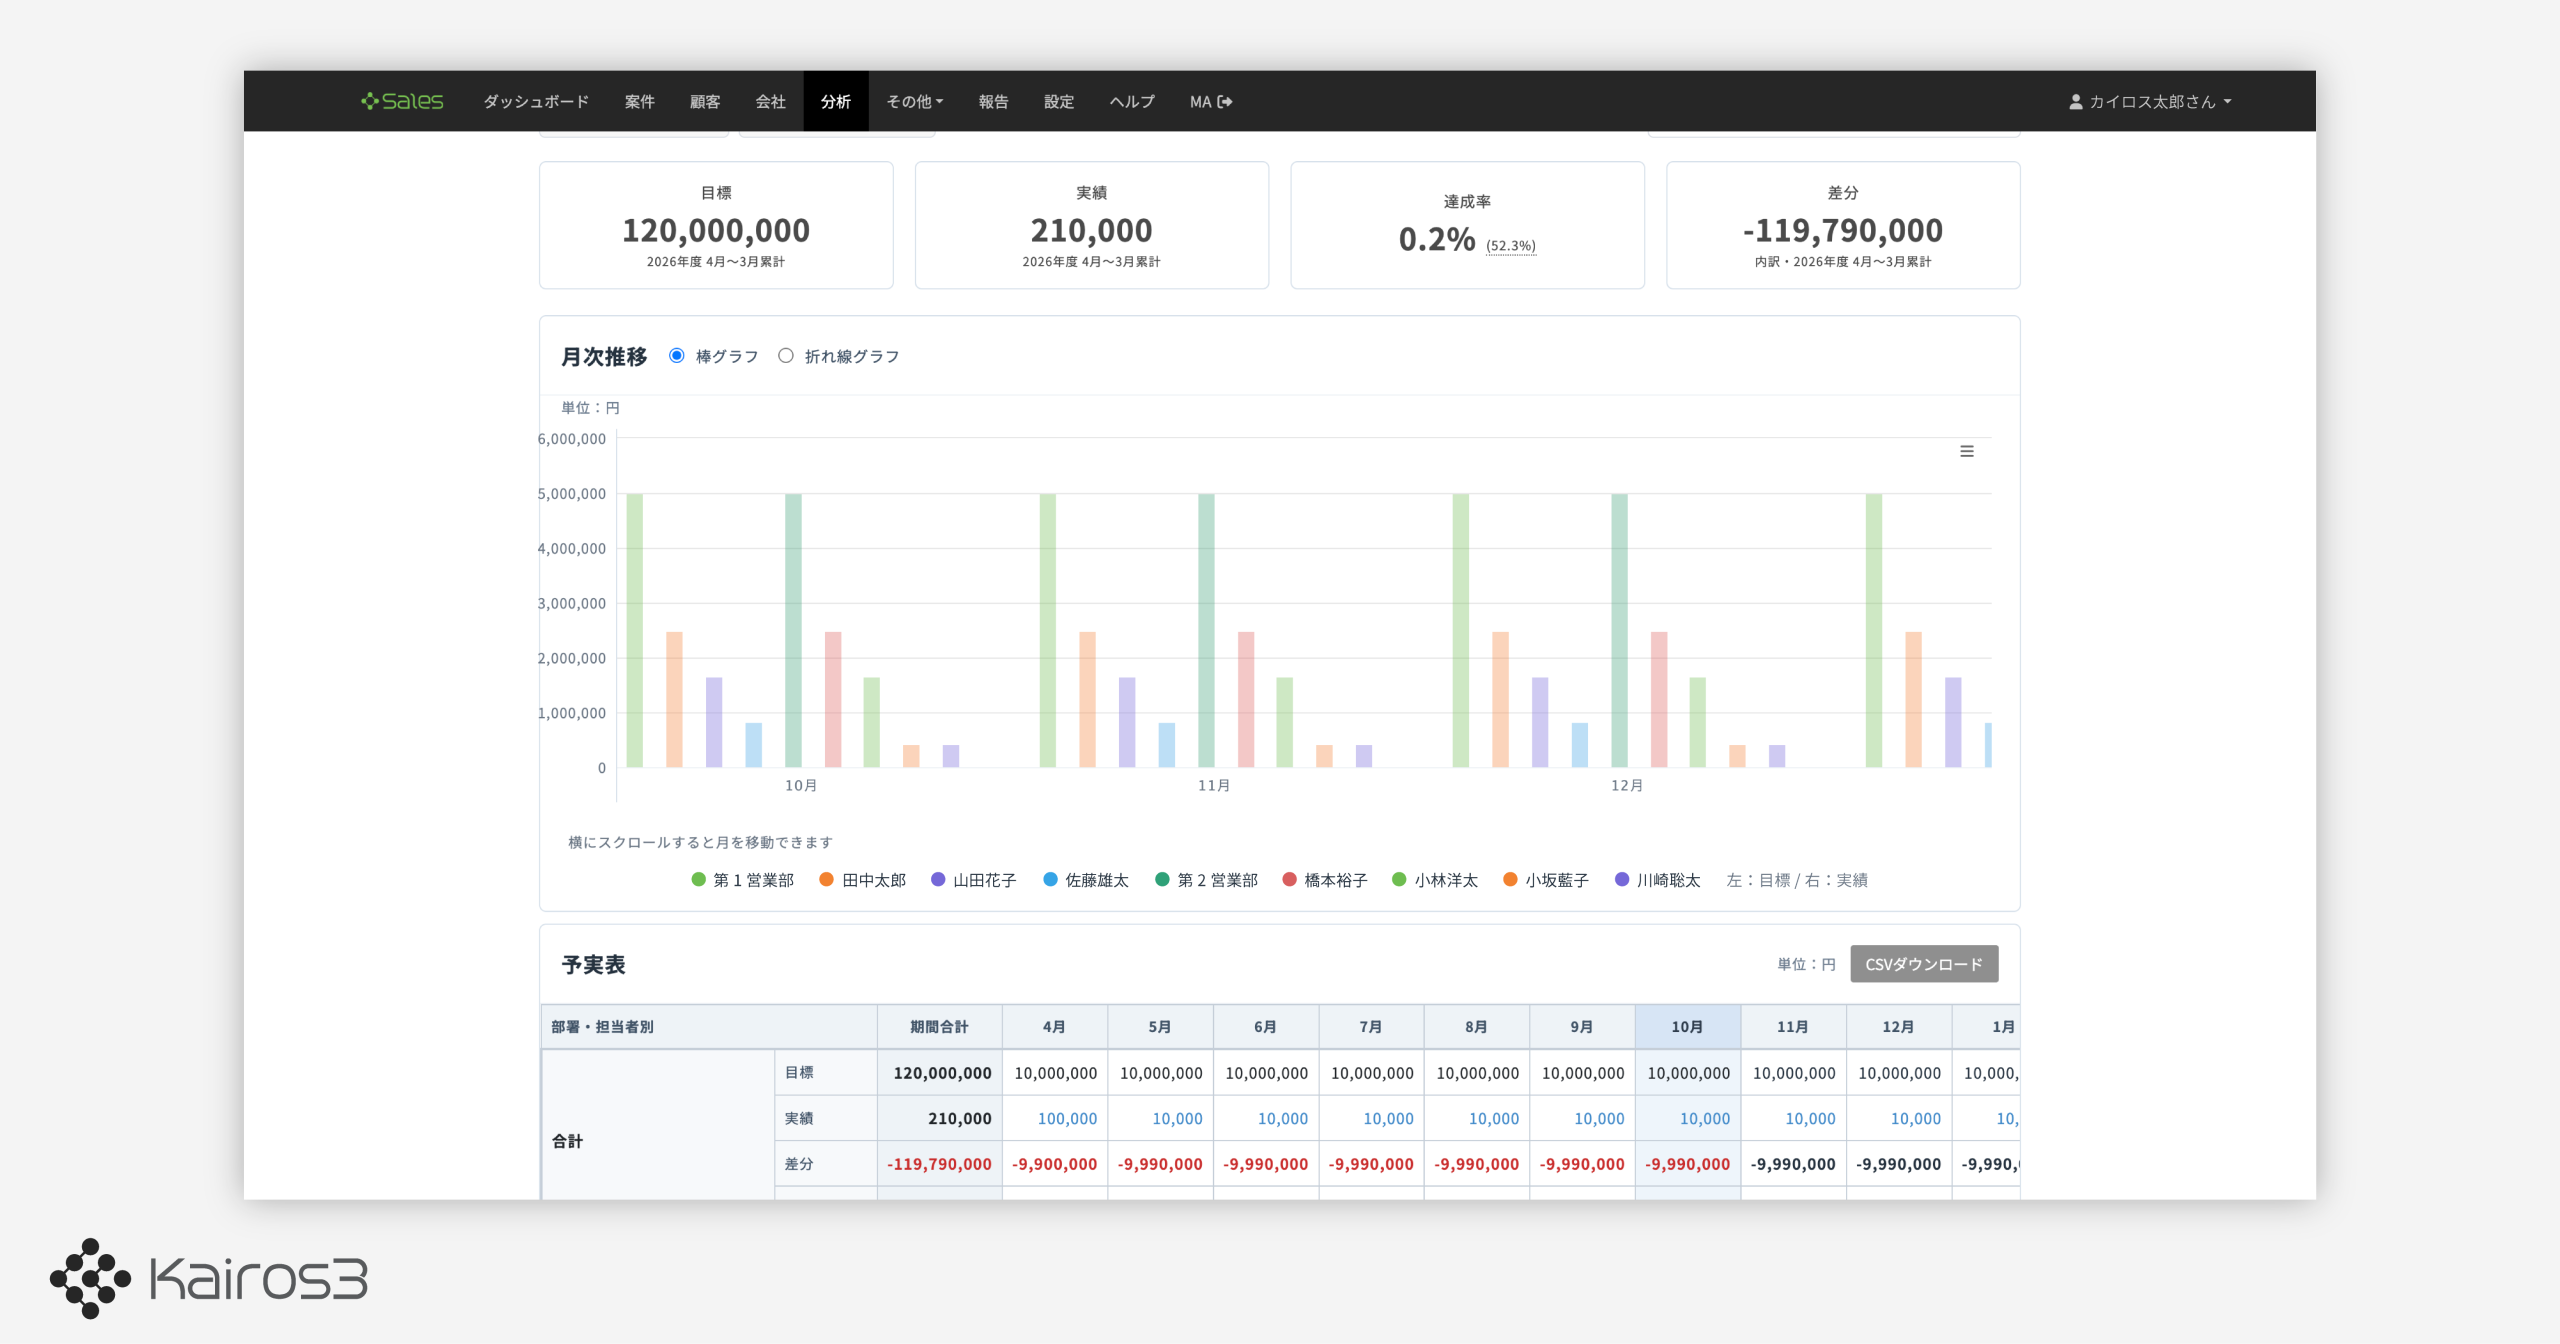Click the CSVダウンロード button

(1924, 964)
